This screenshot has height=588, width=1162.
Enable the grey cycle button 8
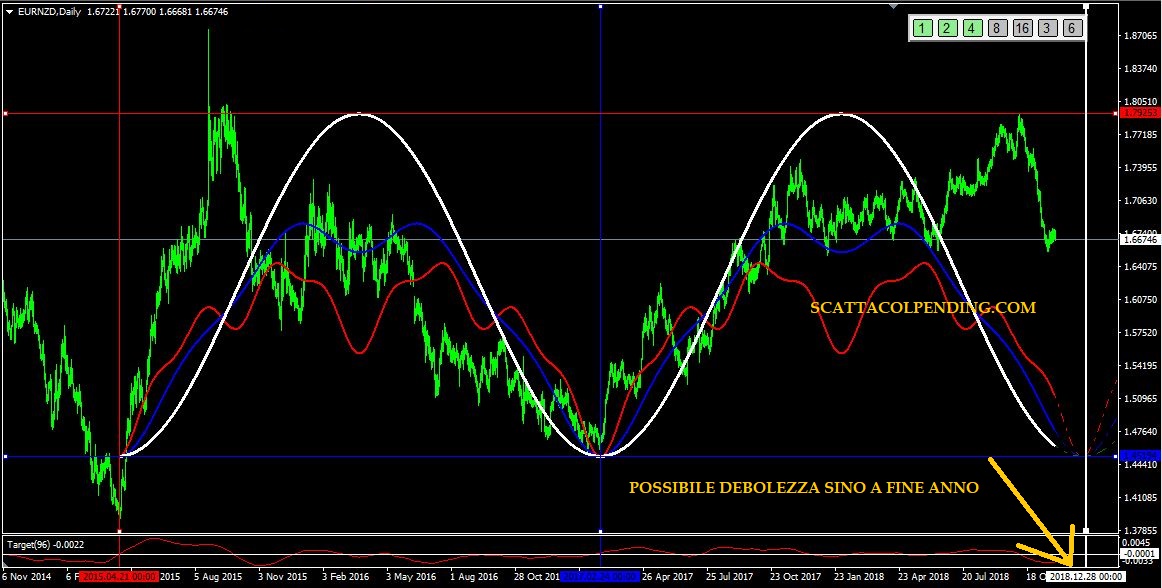click(x=997, y=28)
